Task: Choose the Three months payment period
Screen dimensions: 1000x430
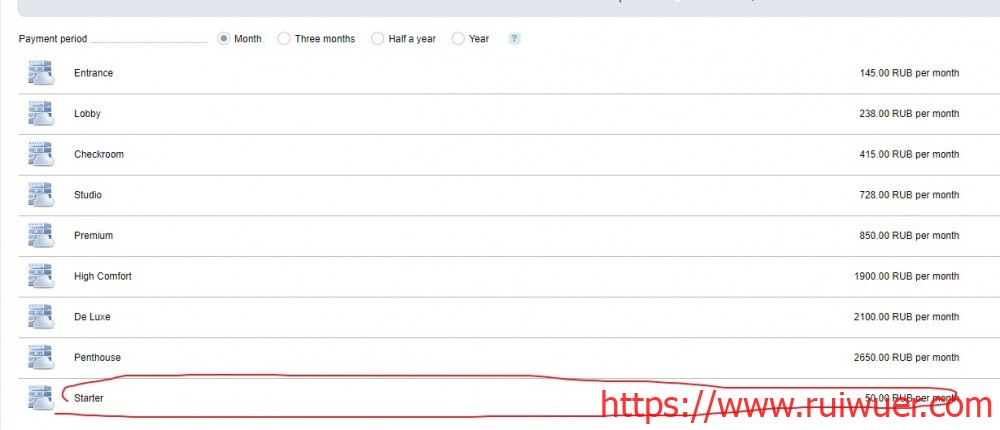Action: (x=284, y=39)
